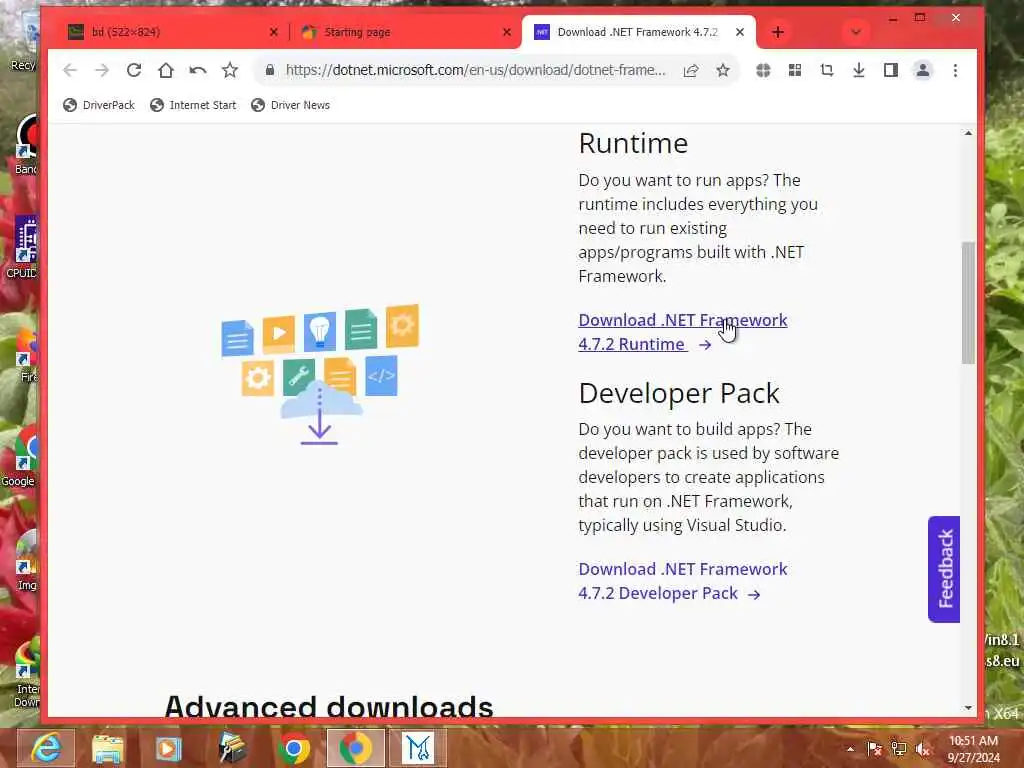Image resolution: width=1024 pixels, height=768 pixels.
Task: Toggle the side panel icon
Action: click(891, 70)
